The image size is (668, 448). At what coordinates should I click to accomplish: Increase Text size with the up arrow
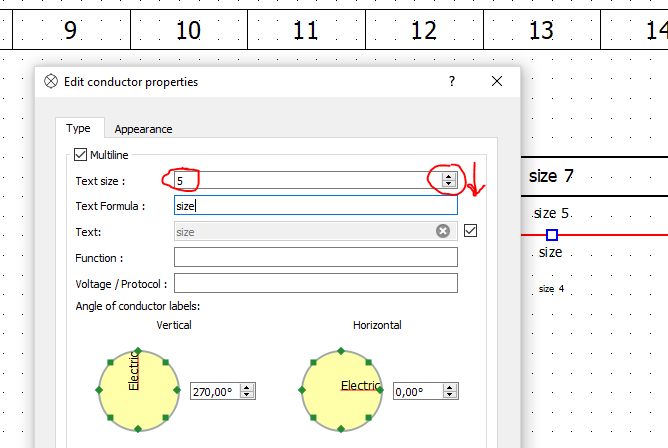tap(449, 176)
